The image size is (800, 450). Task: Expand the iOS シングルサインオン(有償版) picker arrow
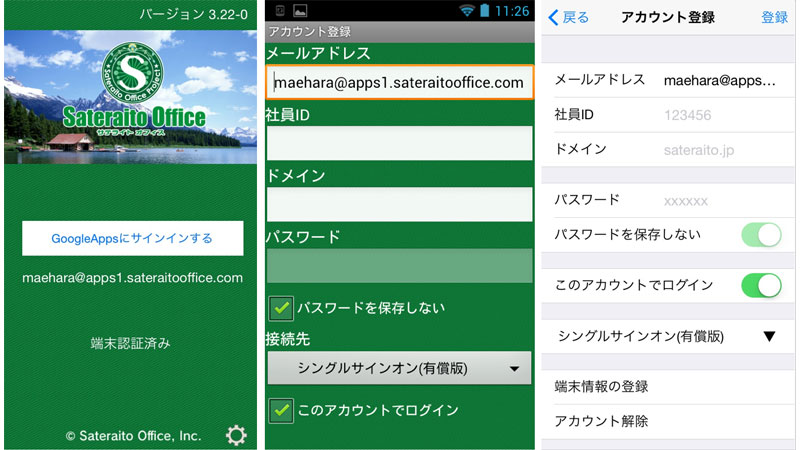[x=769, y=336]
